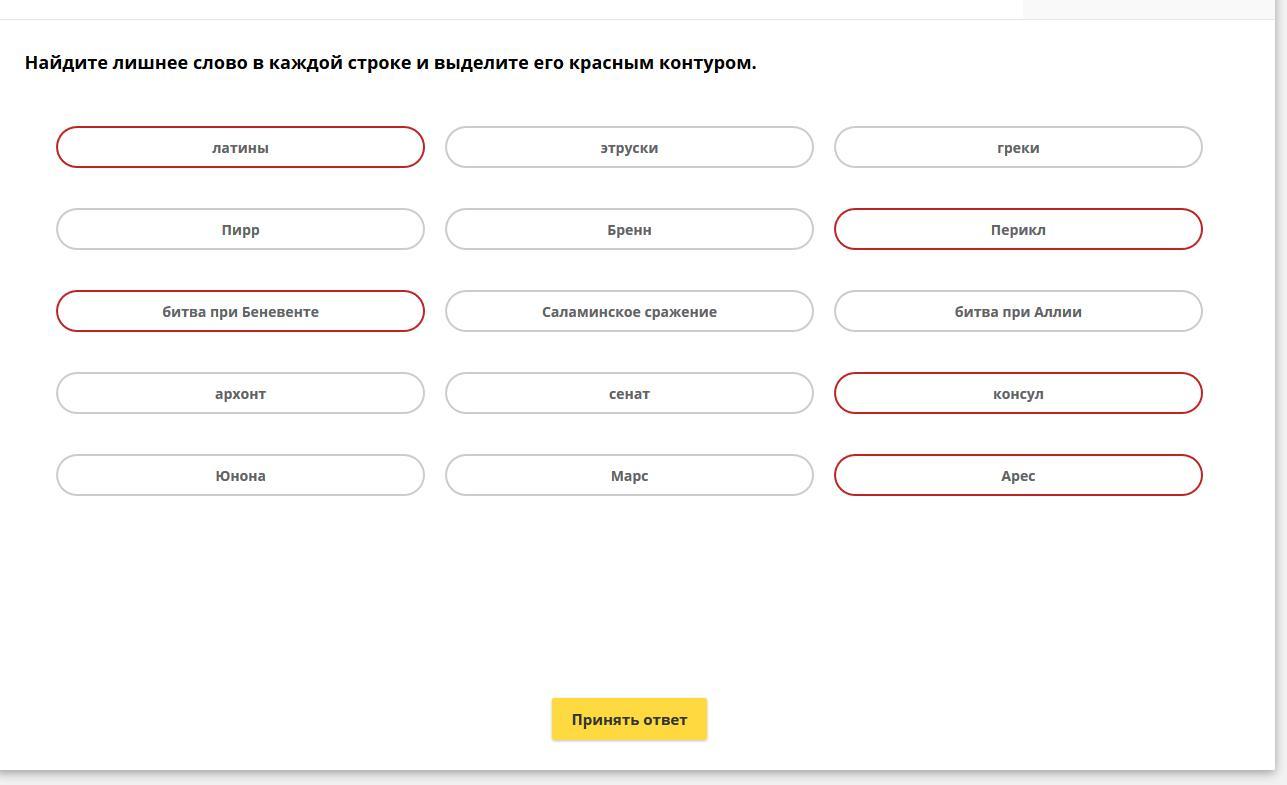Select the 'Марс' option
Screen dimensions: 1287x785
click(629, 475)
